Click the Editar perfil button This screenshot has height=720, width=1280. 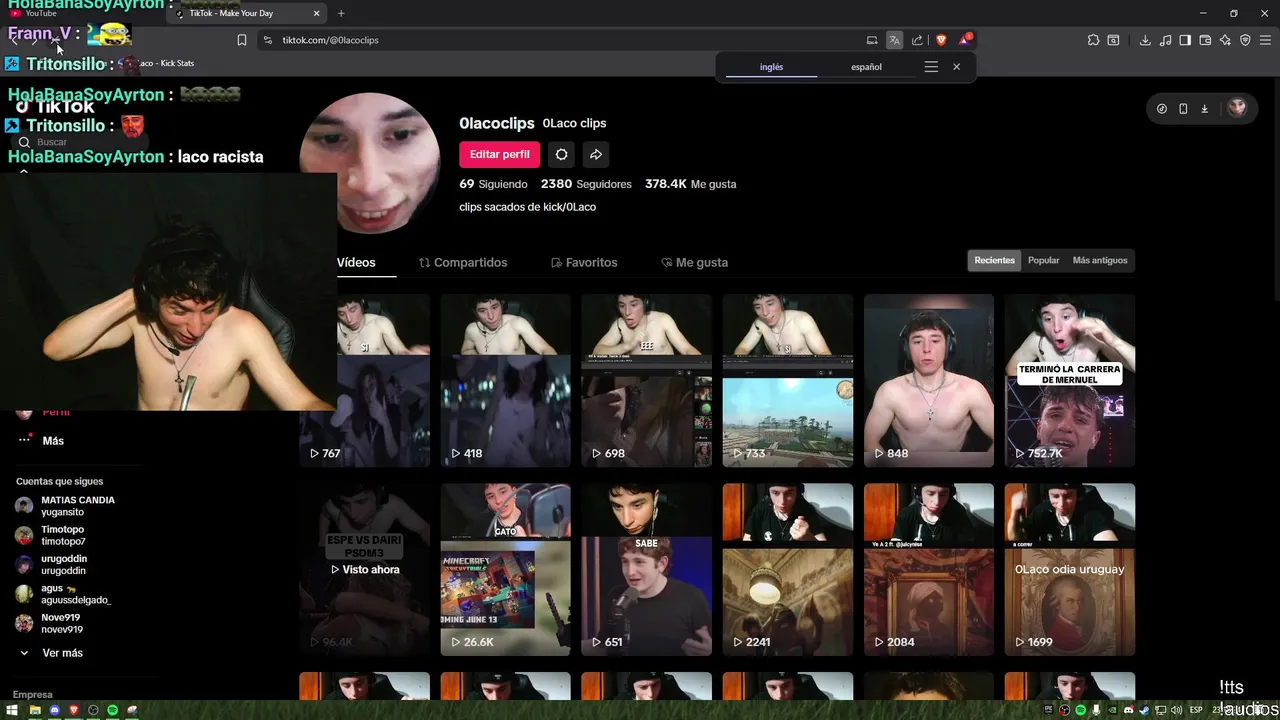click(499, 154)
